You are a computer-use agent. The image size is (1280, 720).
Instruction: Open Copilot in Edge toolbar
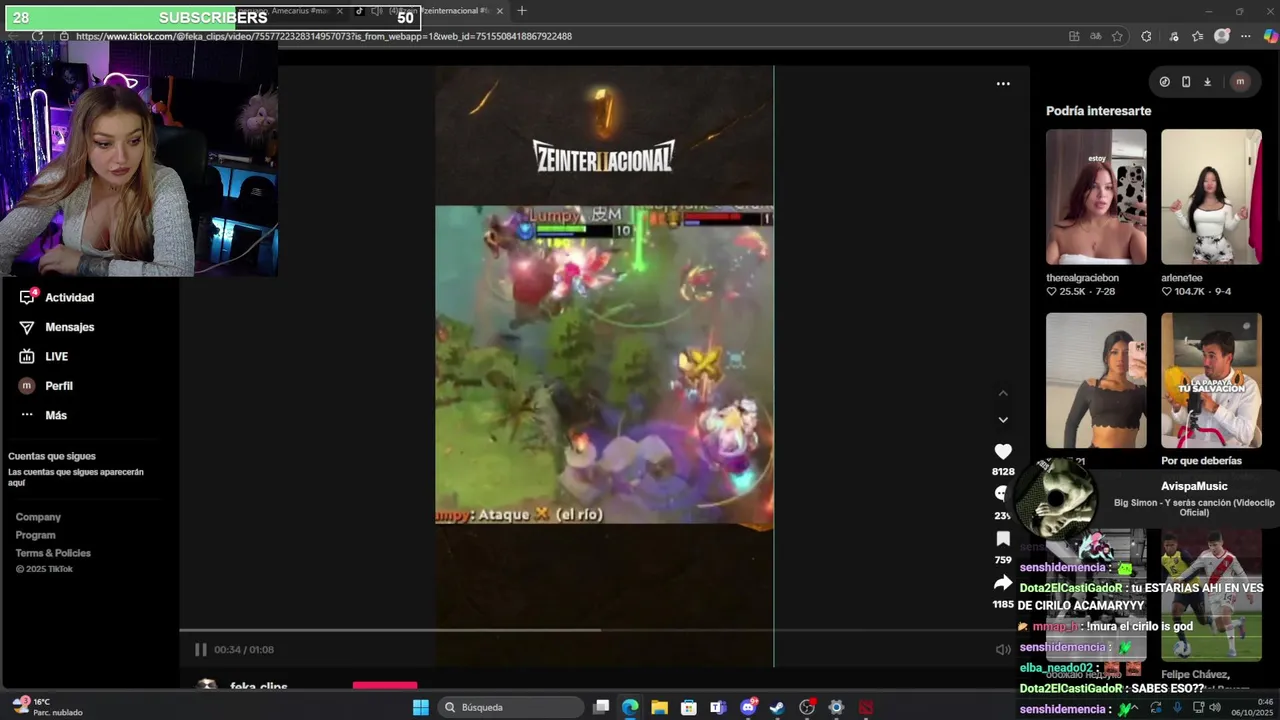pos(1271,36)
